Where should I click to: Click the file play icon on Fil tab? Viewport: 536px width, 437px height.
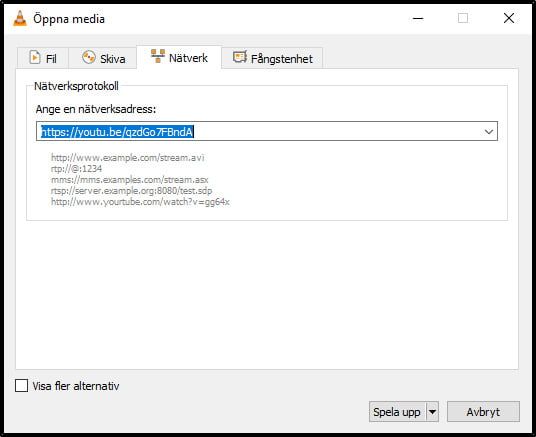tap(35, 57)
